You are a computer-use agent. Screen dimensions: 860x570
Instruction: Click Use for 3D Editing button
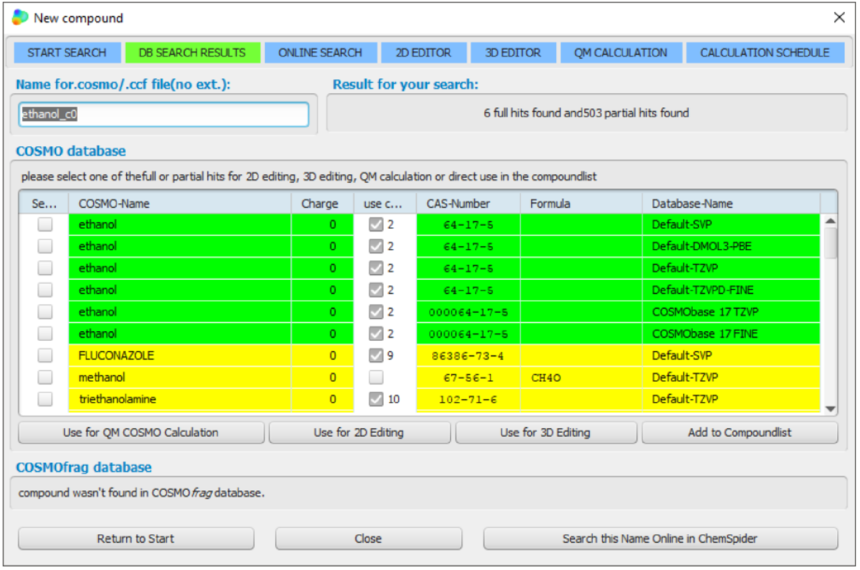point(545,433)
